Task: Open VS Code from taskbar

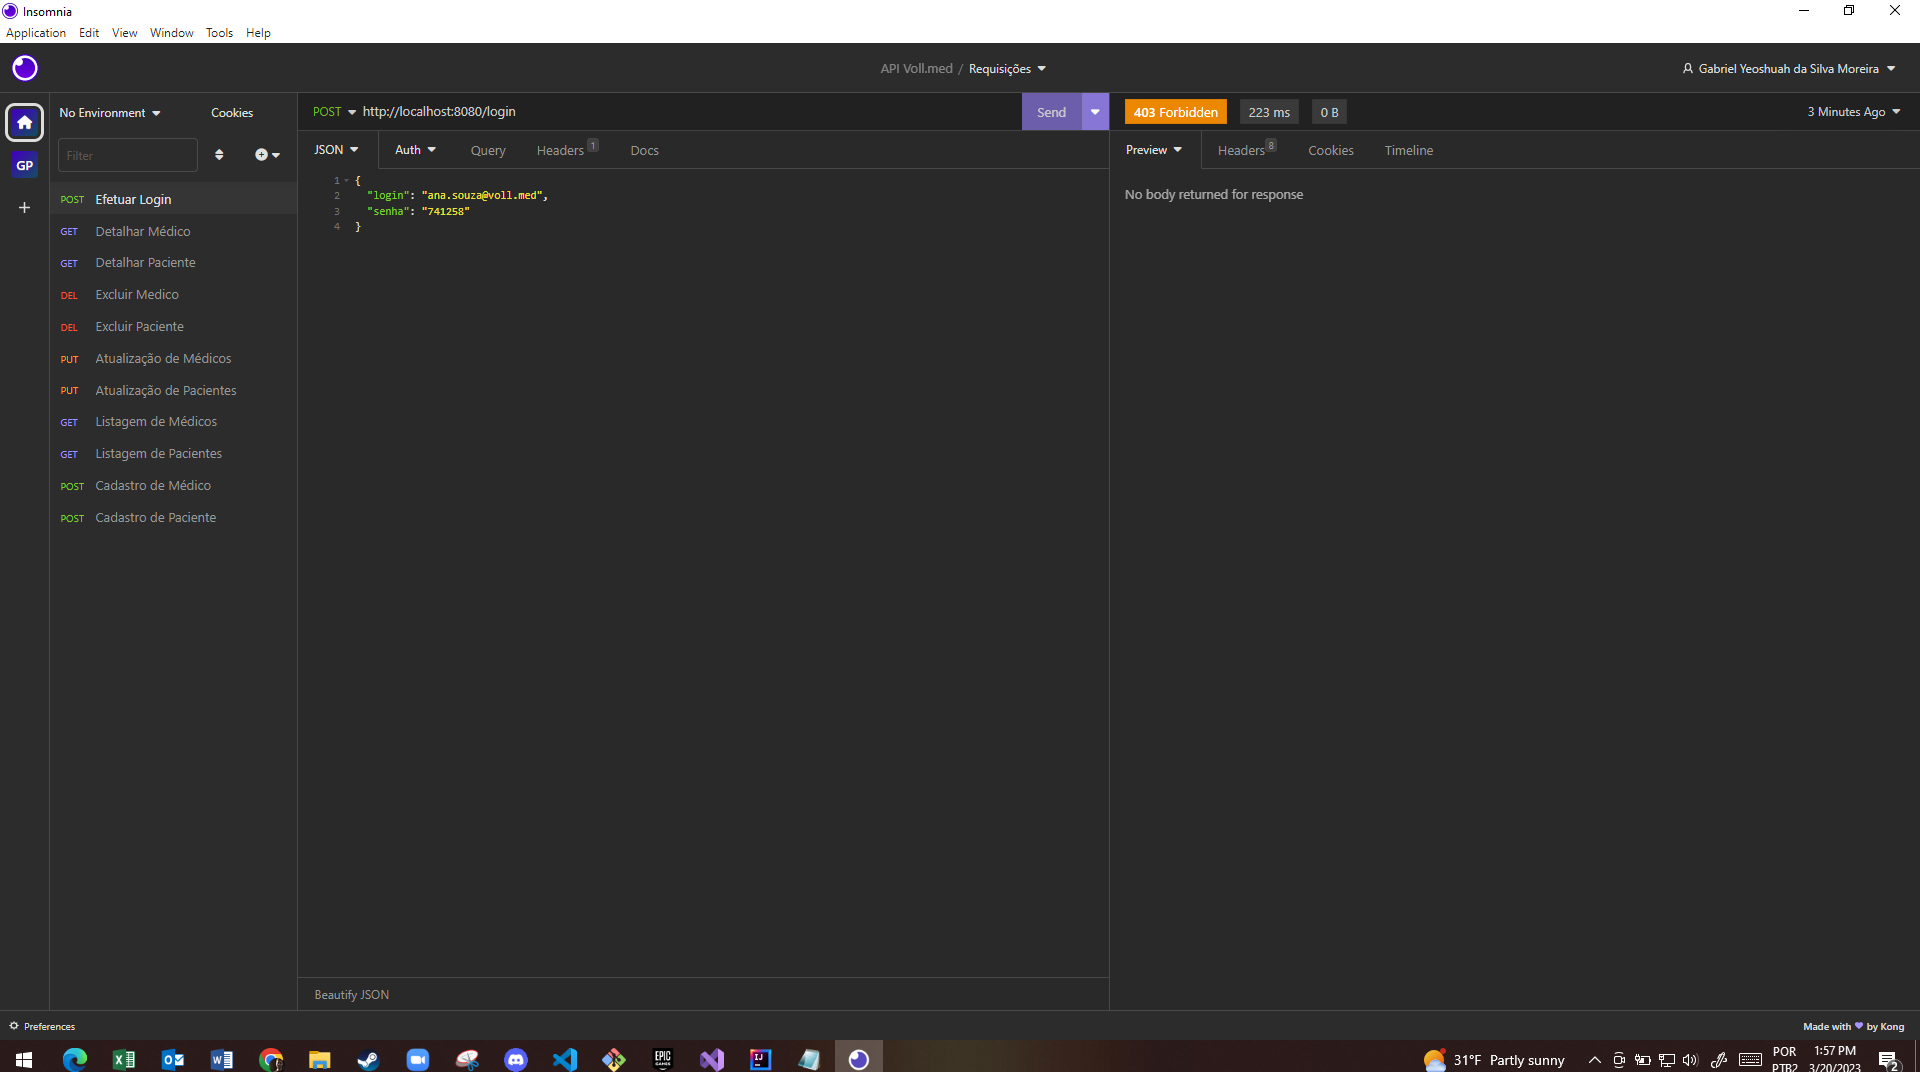Action: [x=565, y=1059]
